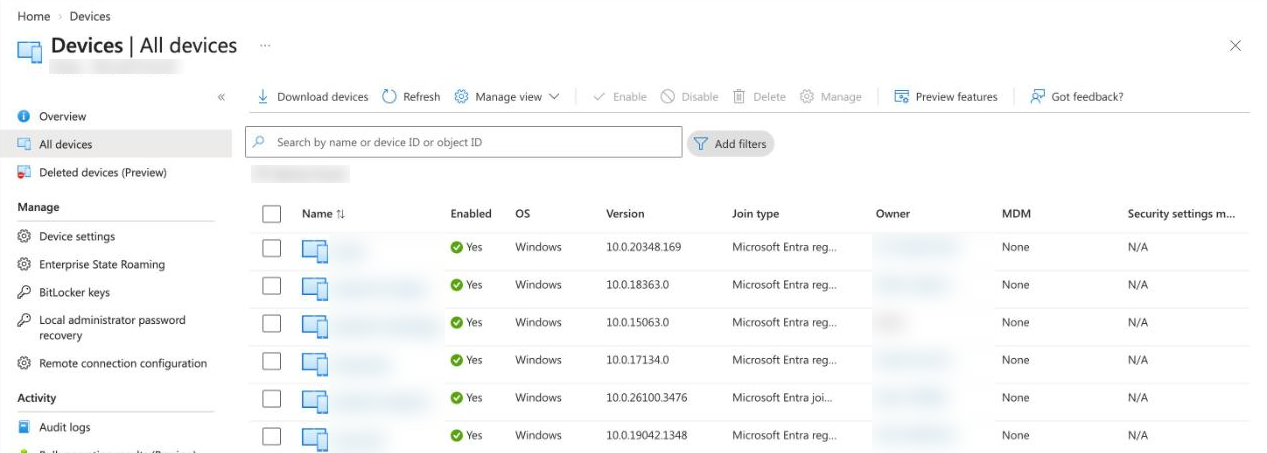This screenshot has height=453, width=1267.
Task: Click the Devices breadcrumb link
Action: [x=90, y=16]
